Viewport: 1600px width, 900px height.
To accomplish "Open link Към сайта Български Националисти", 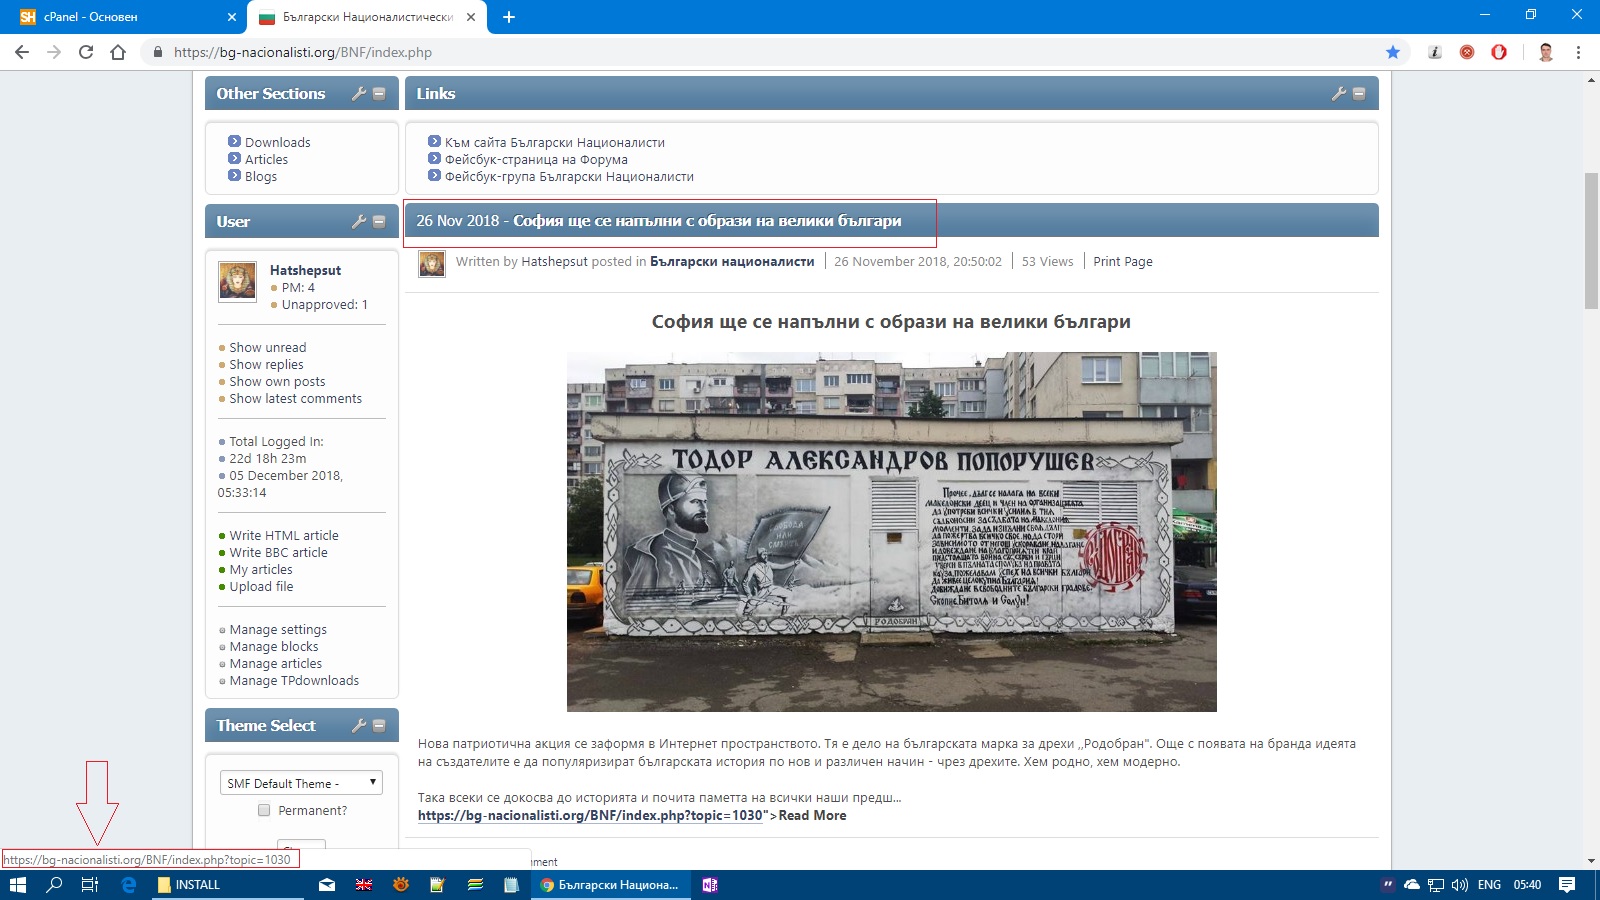I will (x=555, y=142).
